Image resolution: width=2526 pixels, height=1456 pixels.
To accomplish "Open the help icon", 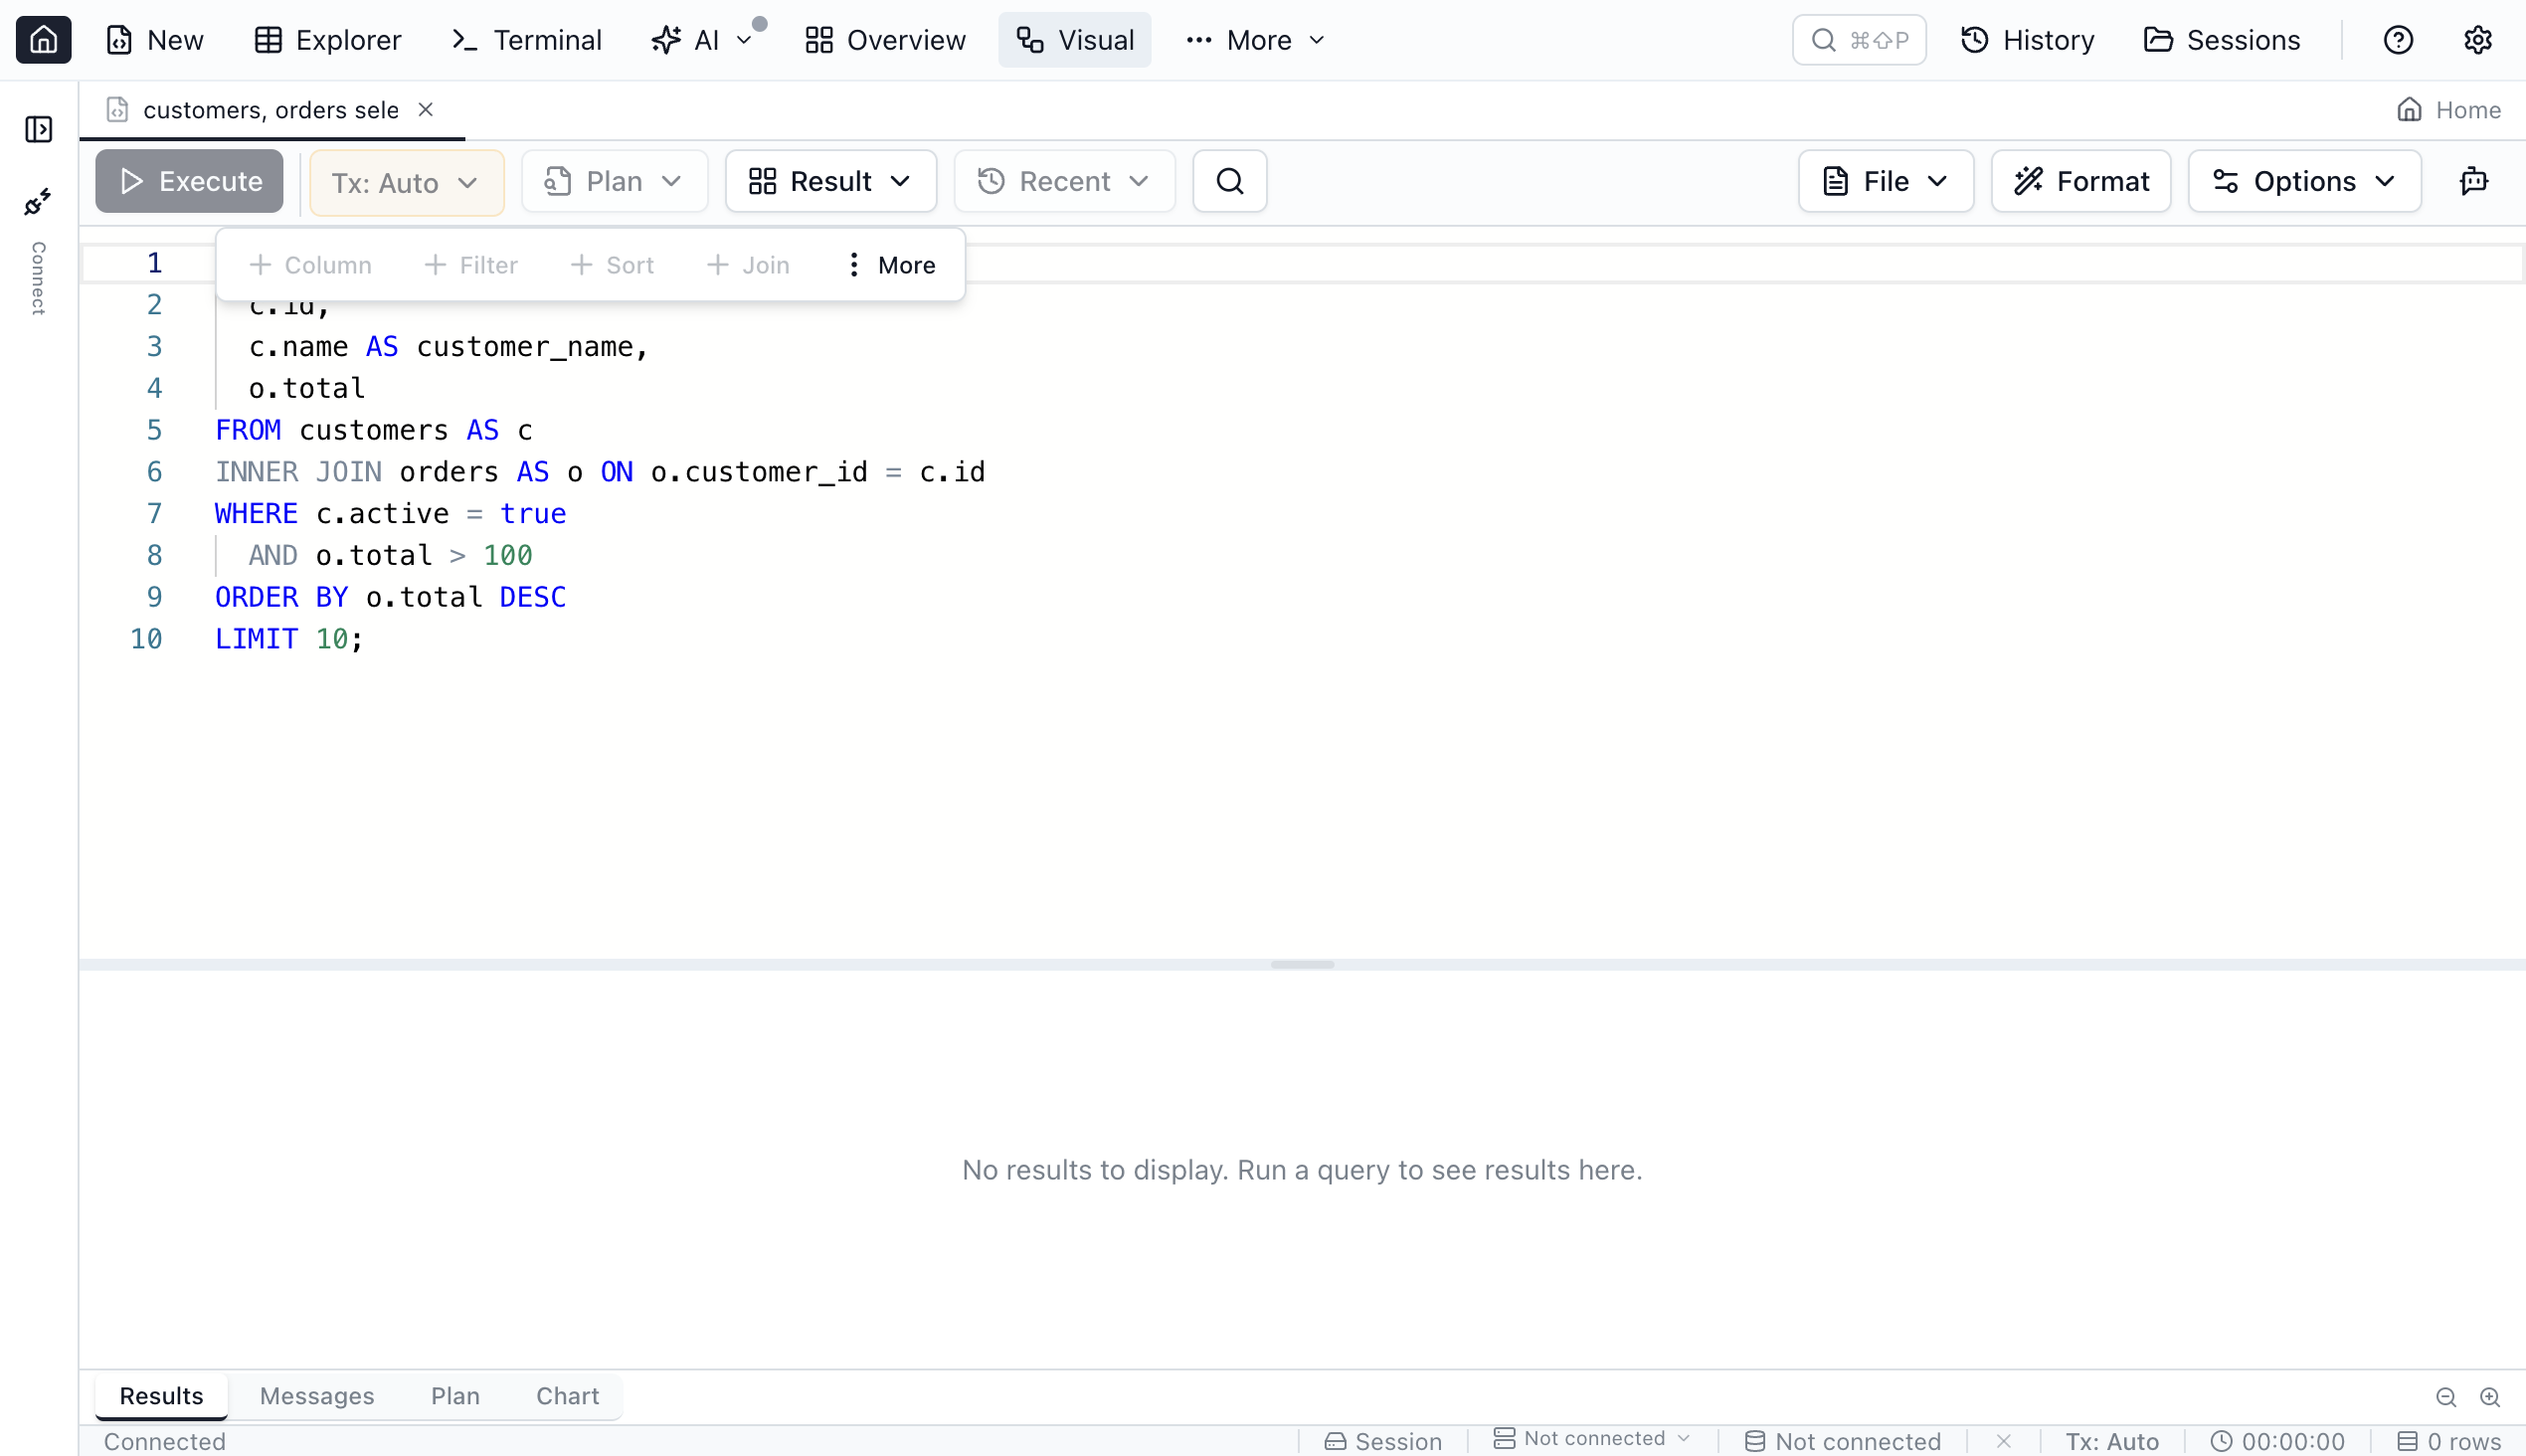I will pyautogui.click(x=2398, y=40).
